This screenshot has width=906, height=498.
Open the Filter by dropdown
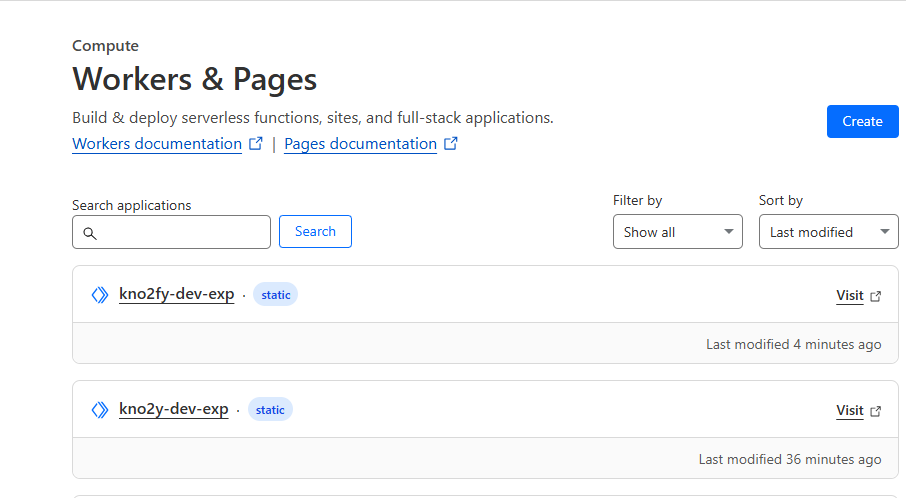[x=677, y=232]
